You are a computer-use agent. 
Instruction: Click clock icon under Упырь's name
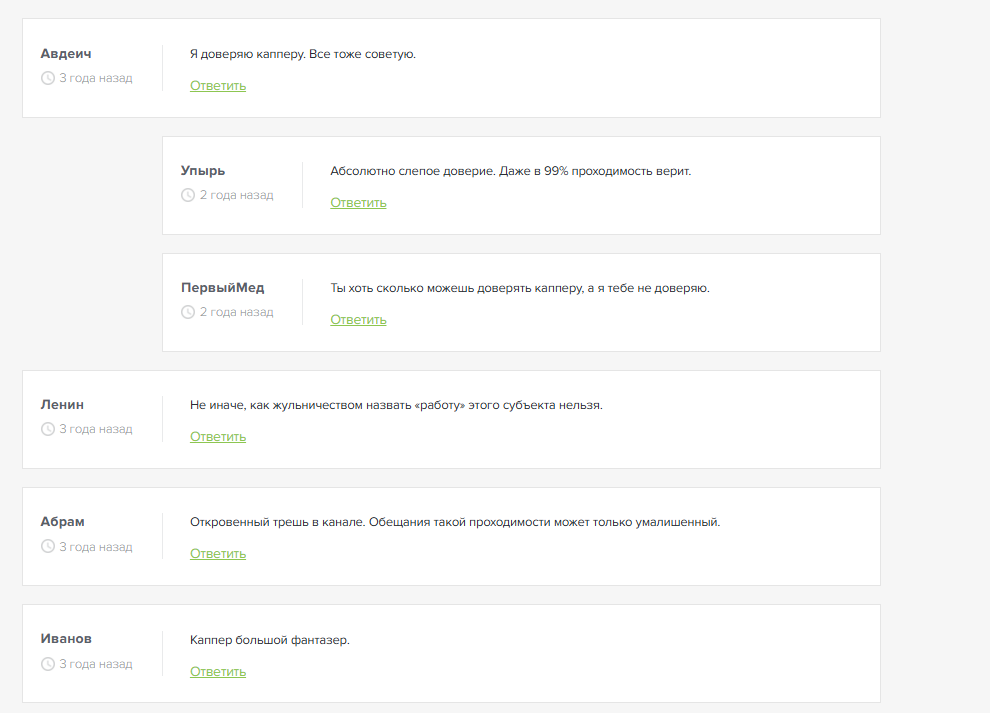pos(188,195)
